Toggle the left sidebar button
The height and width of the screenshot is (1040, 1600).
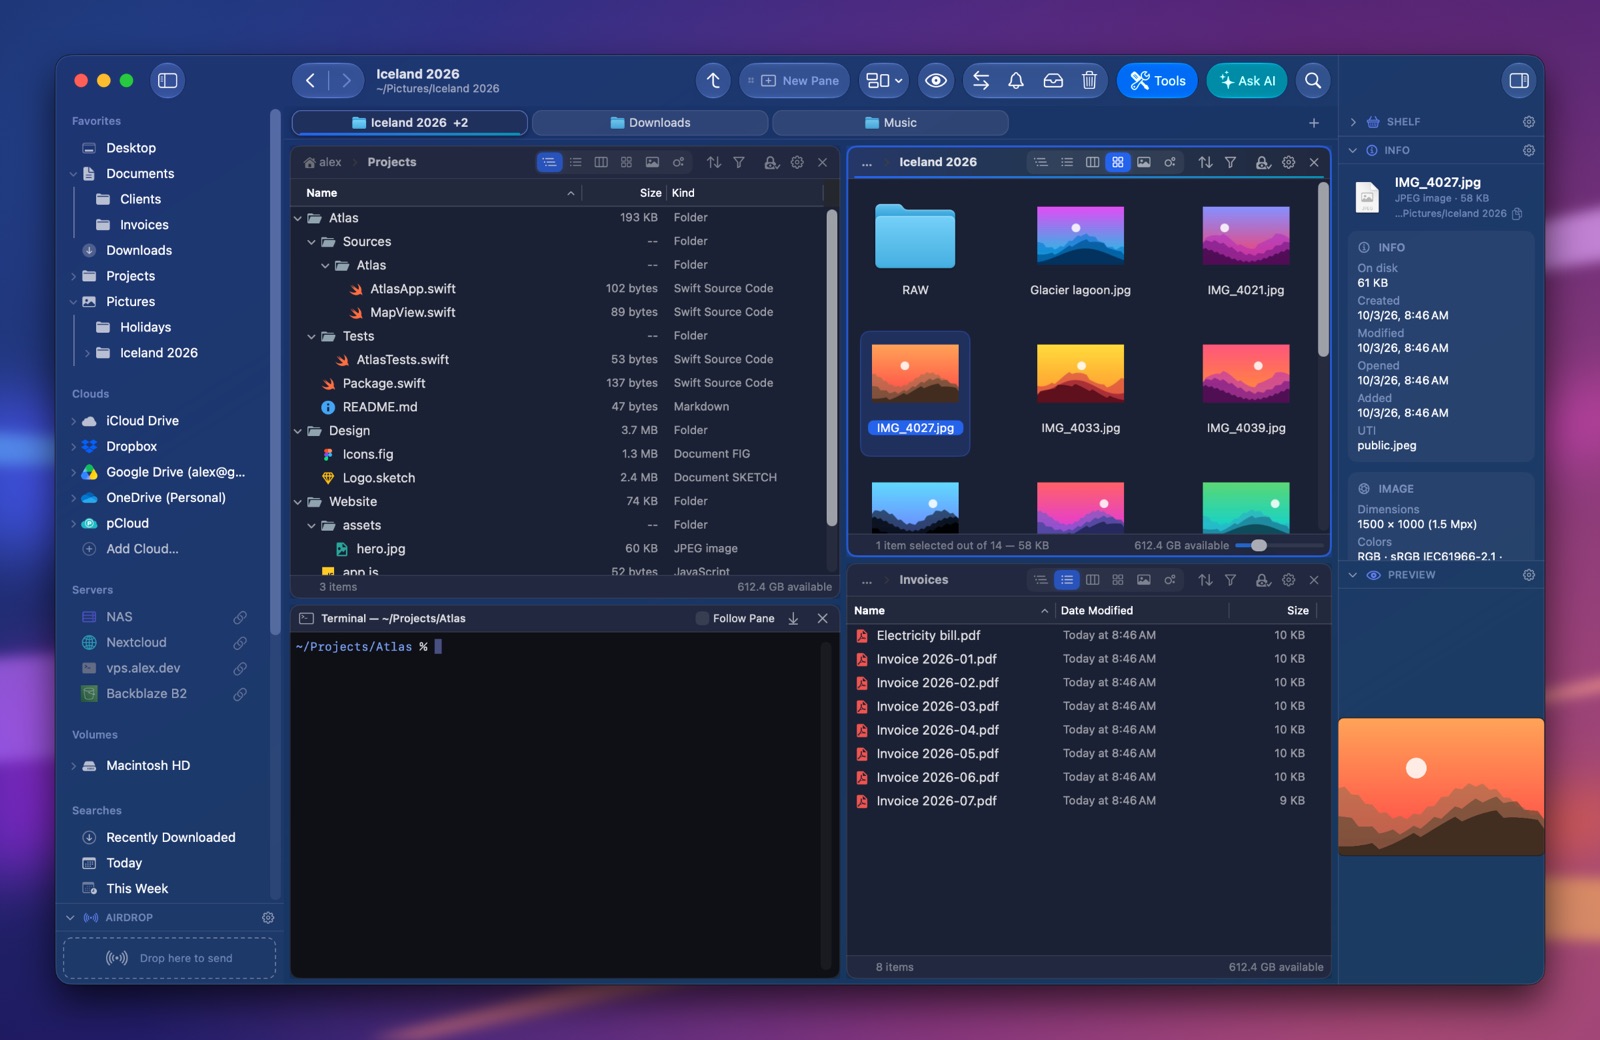[168, 81]
